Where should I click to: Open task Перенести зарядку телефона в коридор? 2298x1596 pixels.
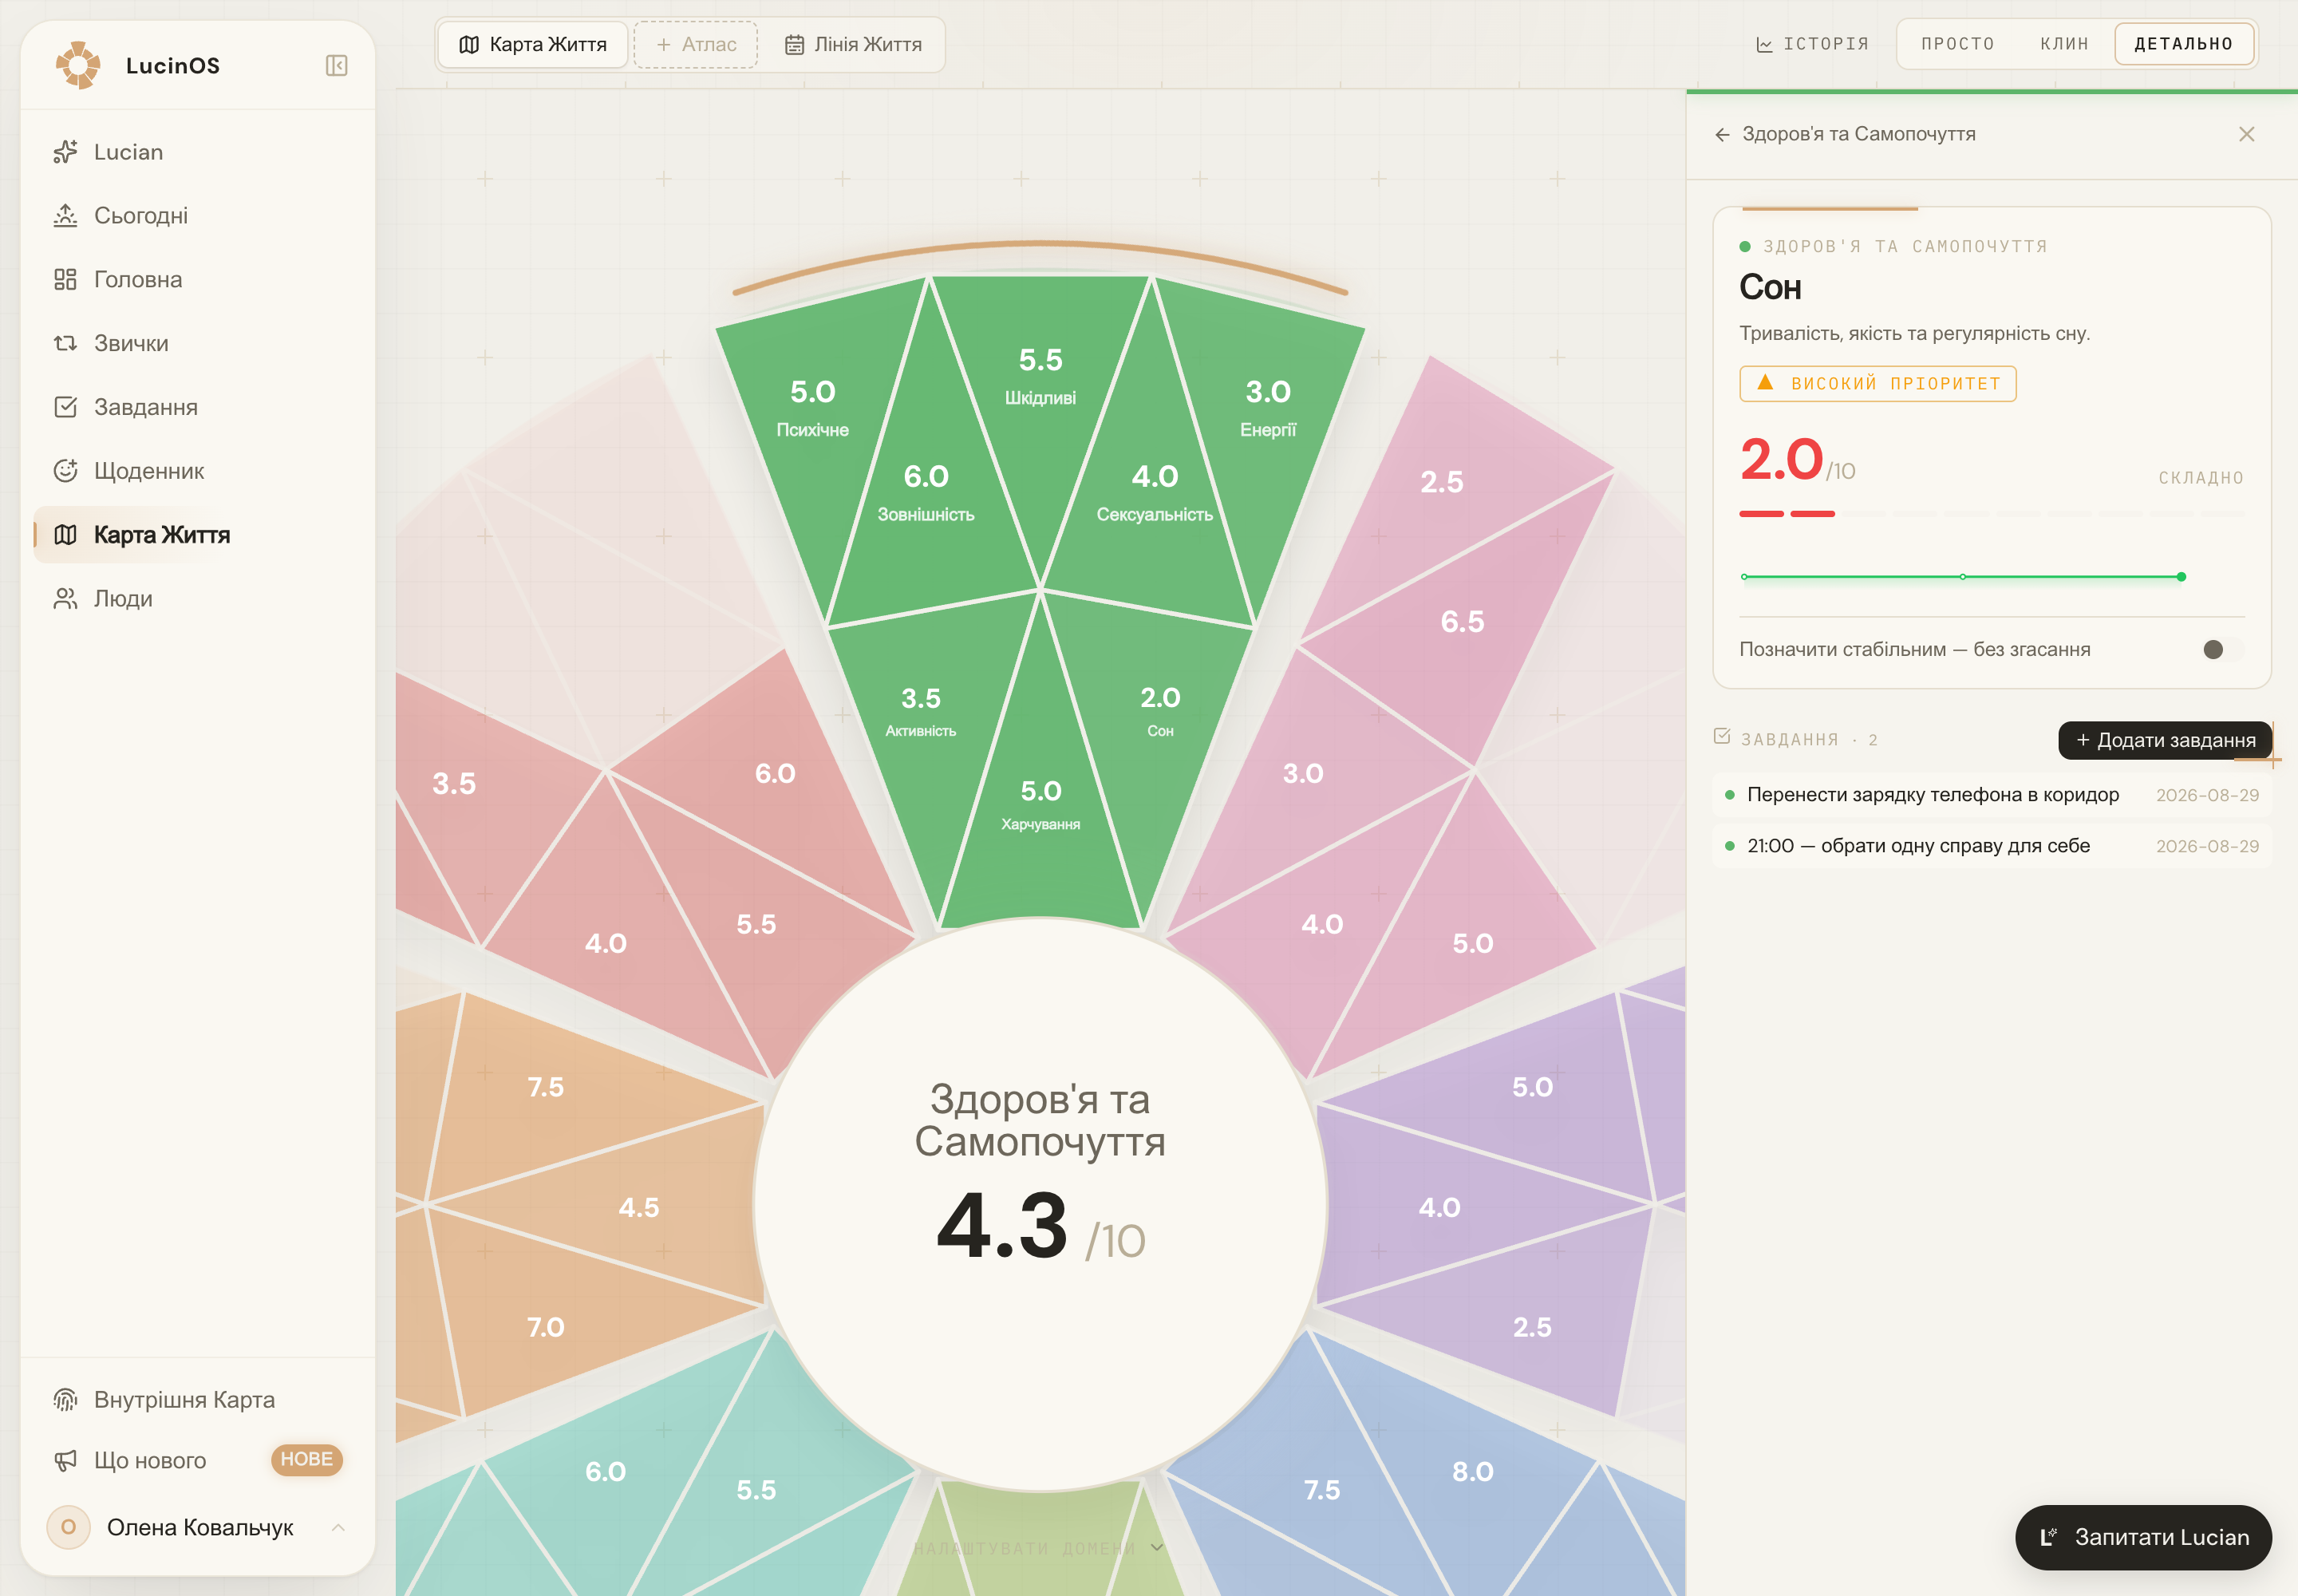click(x=1991, y=795)
